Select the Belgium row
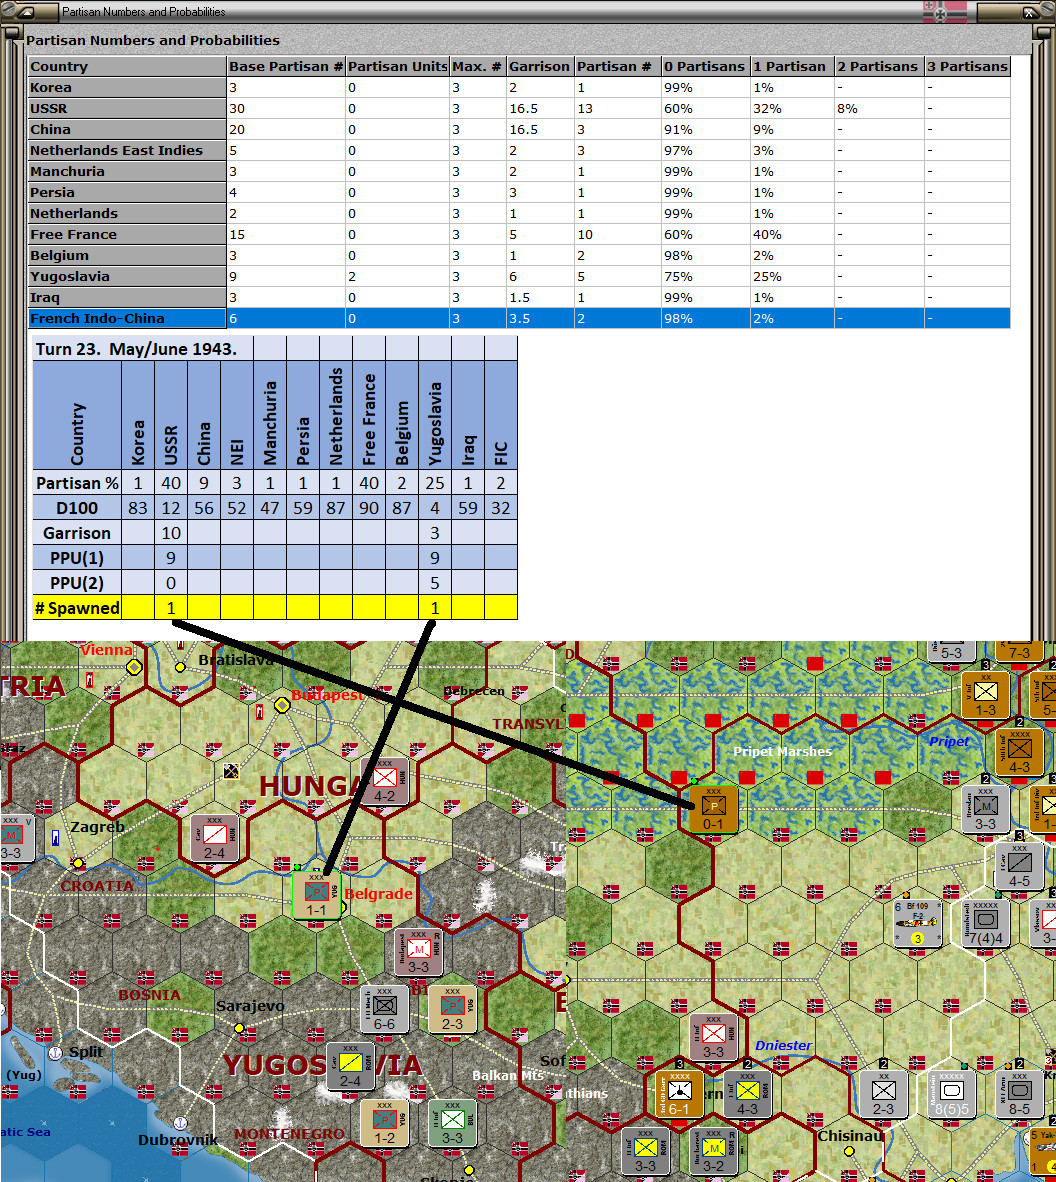 (519, 256)
